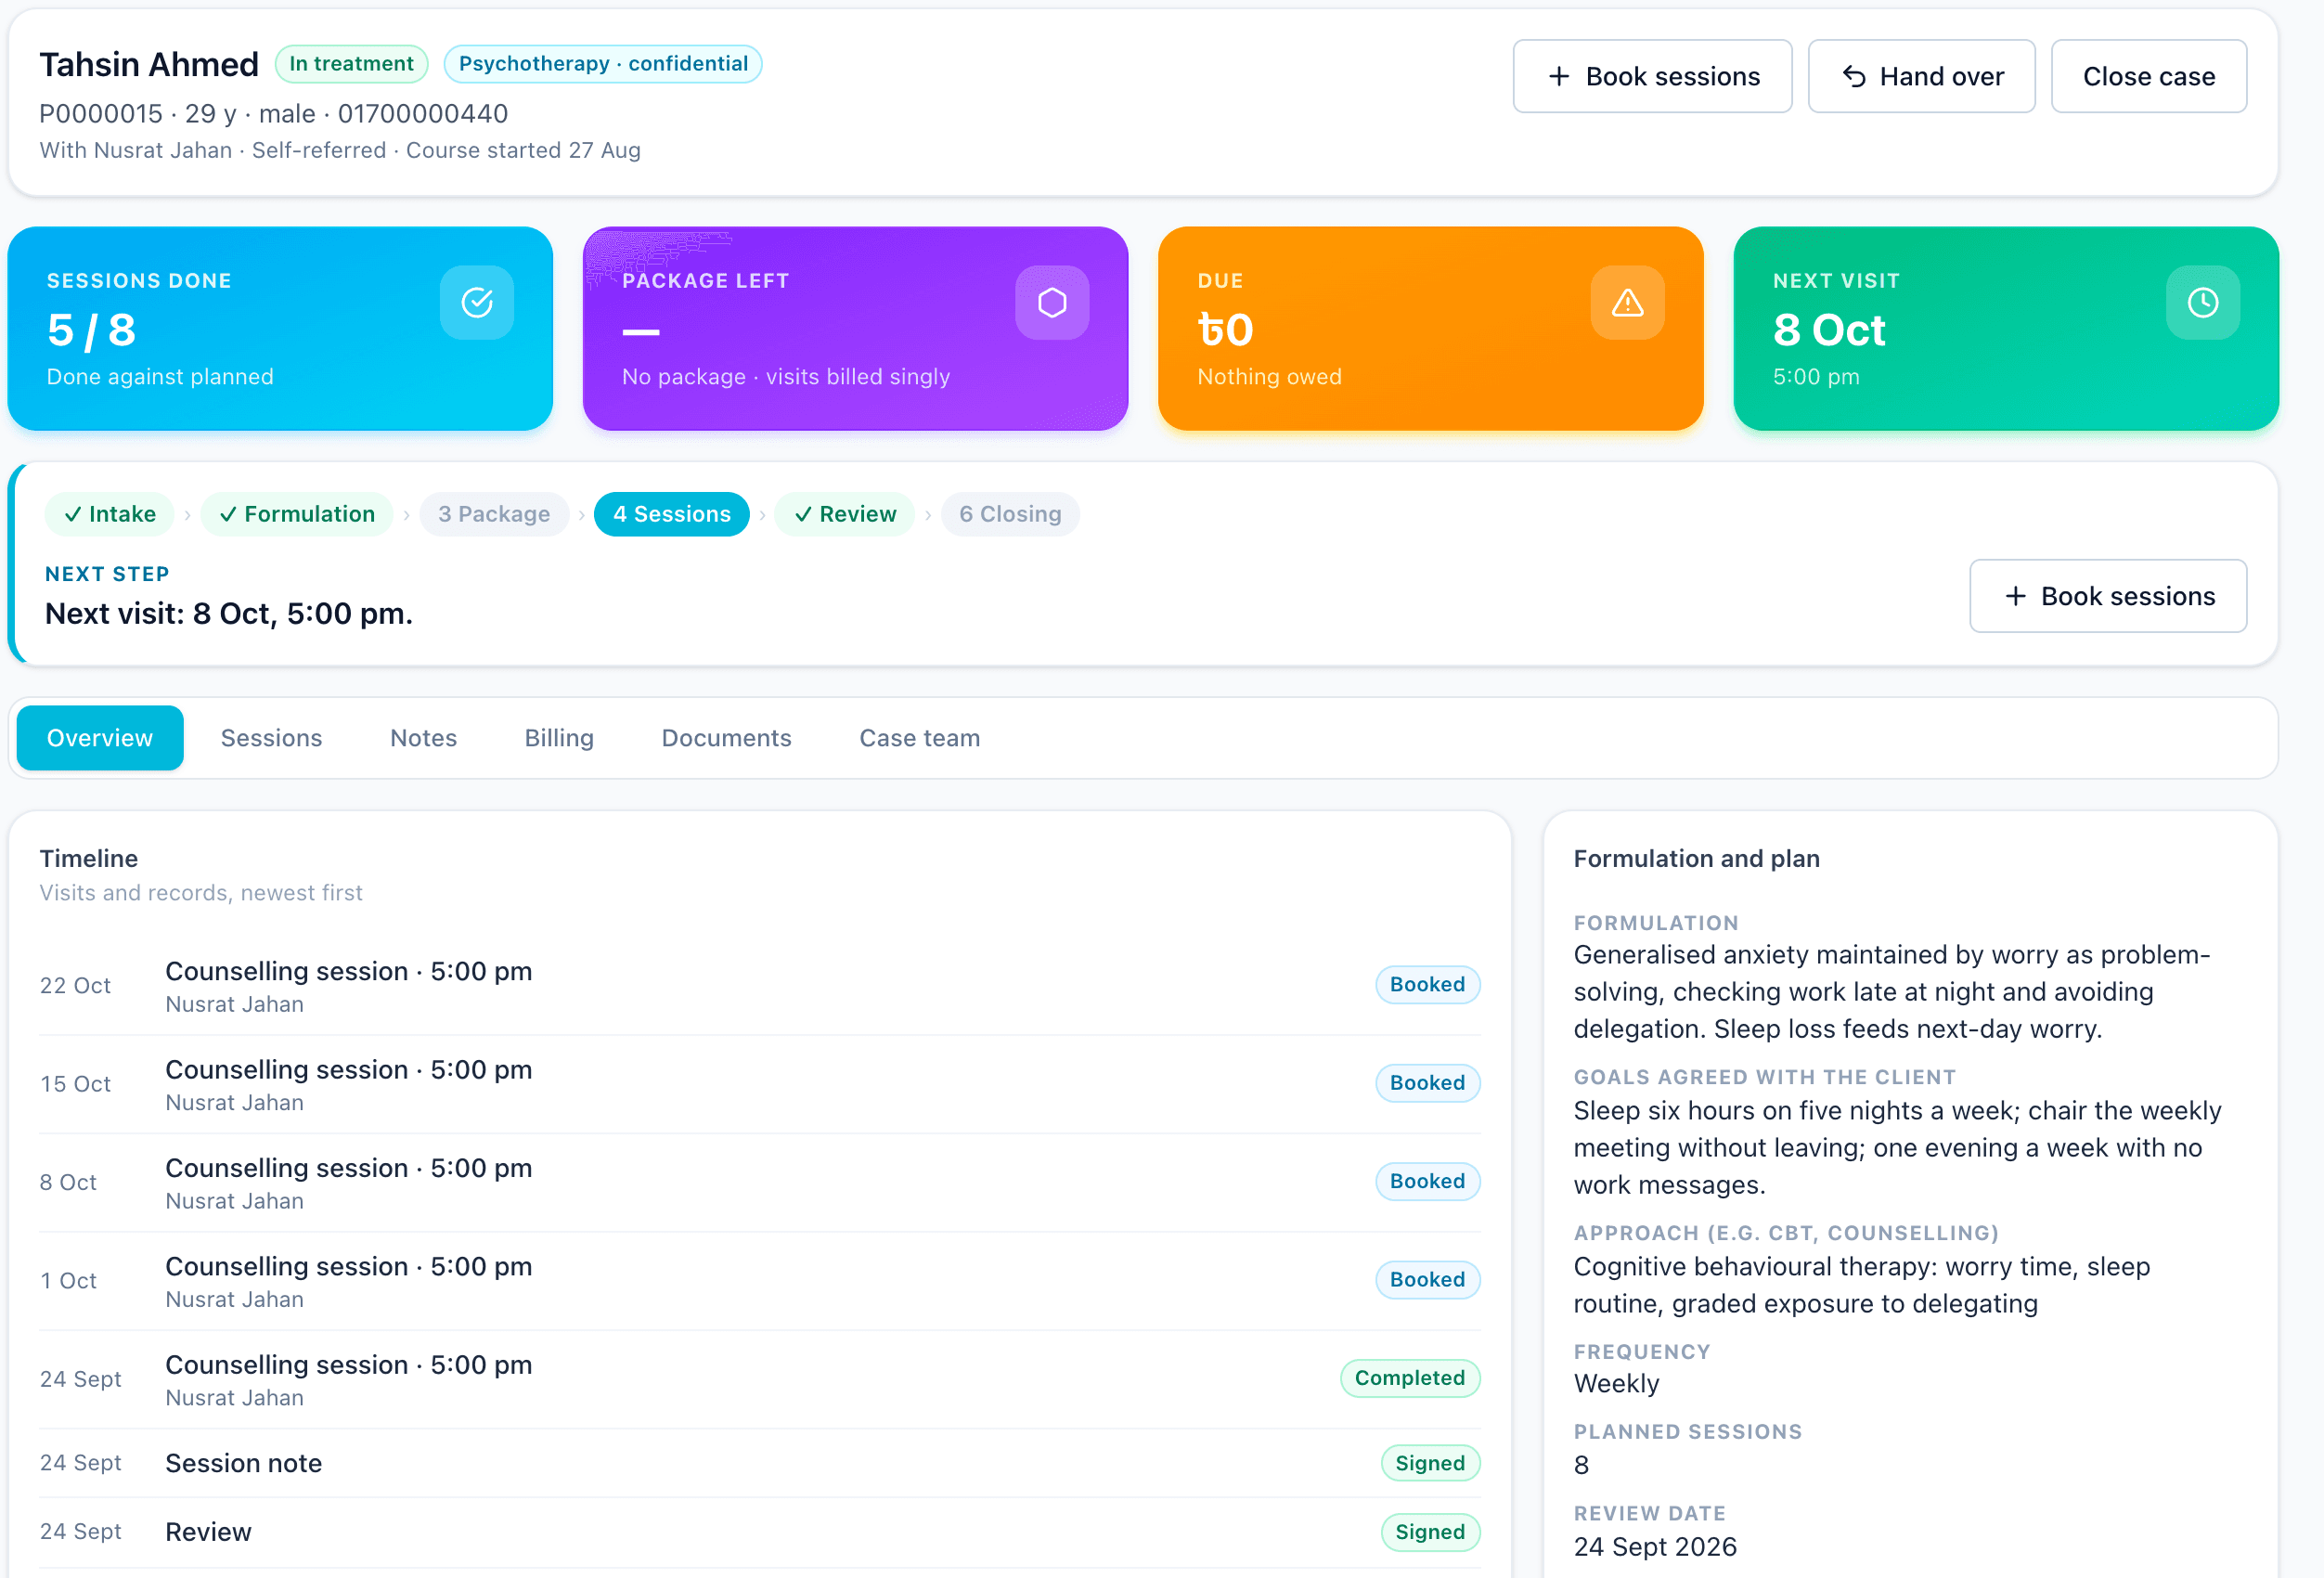Viewport: 2324px width, 1578px height.
Task: Click the Completed badge on 24 Sept session
Action: point(1410,1378)
